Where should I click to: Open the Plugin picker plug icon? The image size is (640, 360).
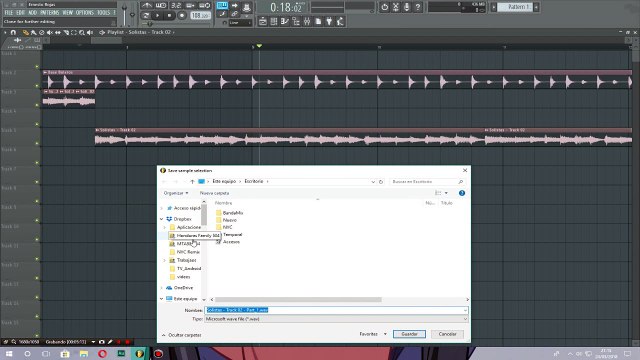pyautogui.click(x=329, y=21)
